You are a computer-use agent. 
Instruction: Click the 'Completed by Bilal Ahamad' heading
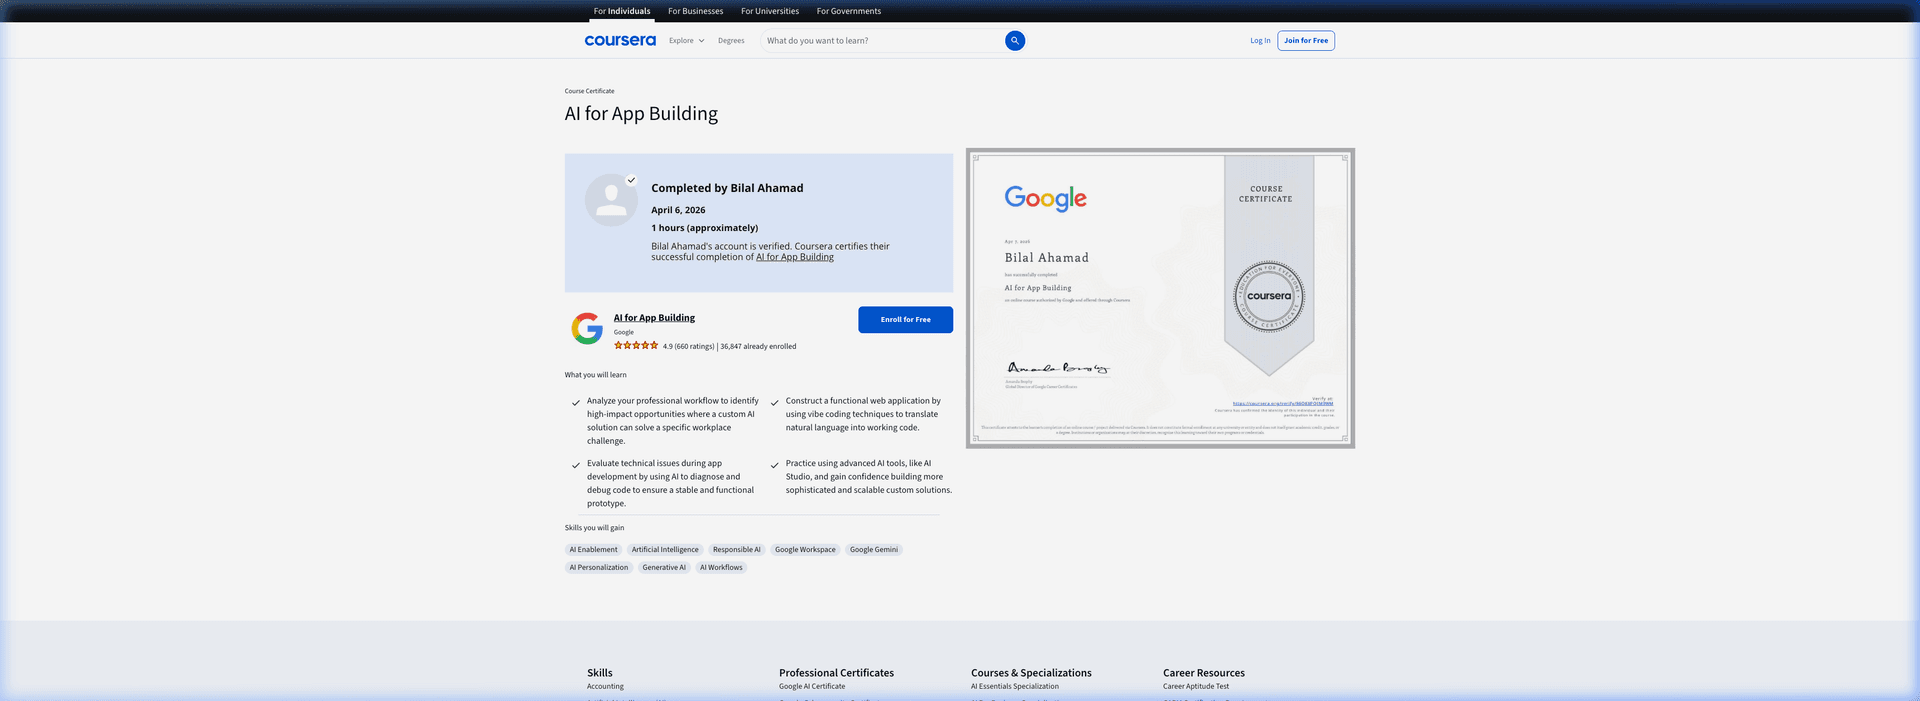[727, 188]
